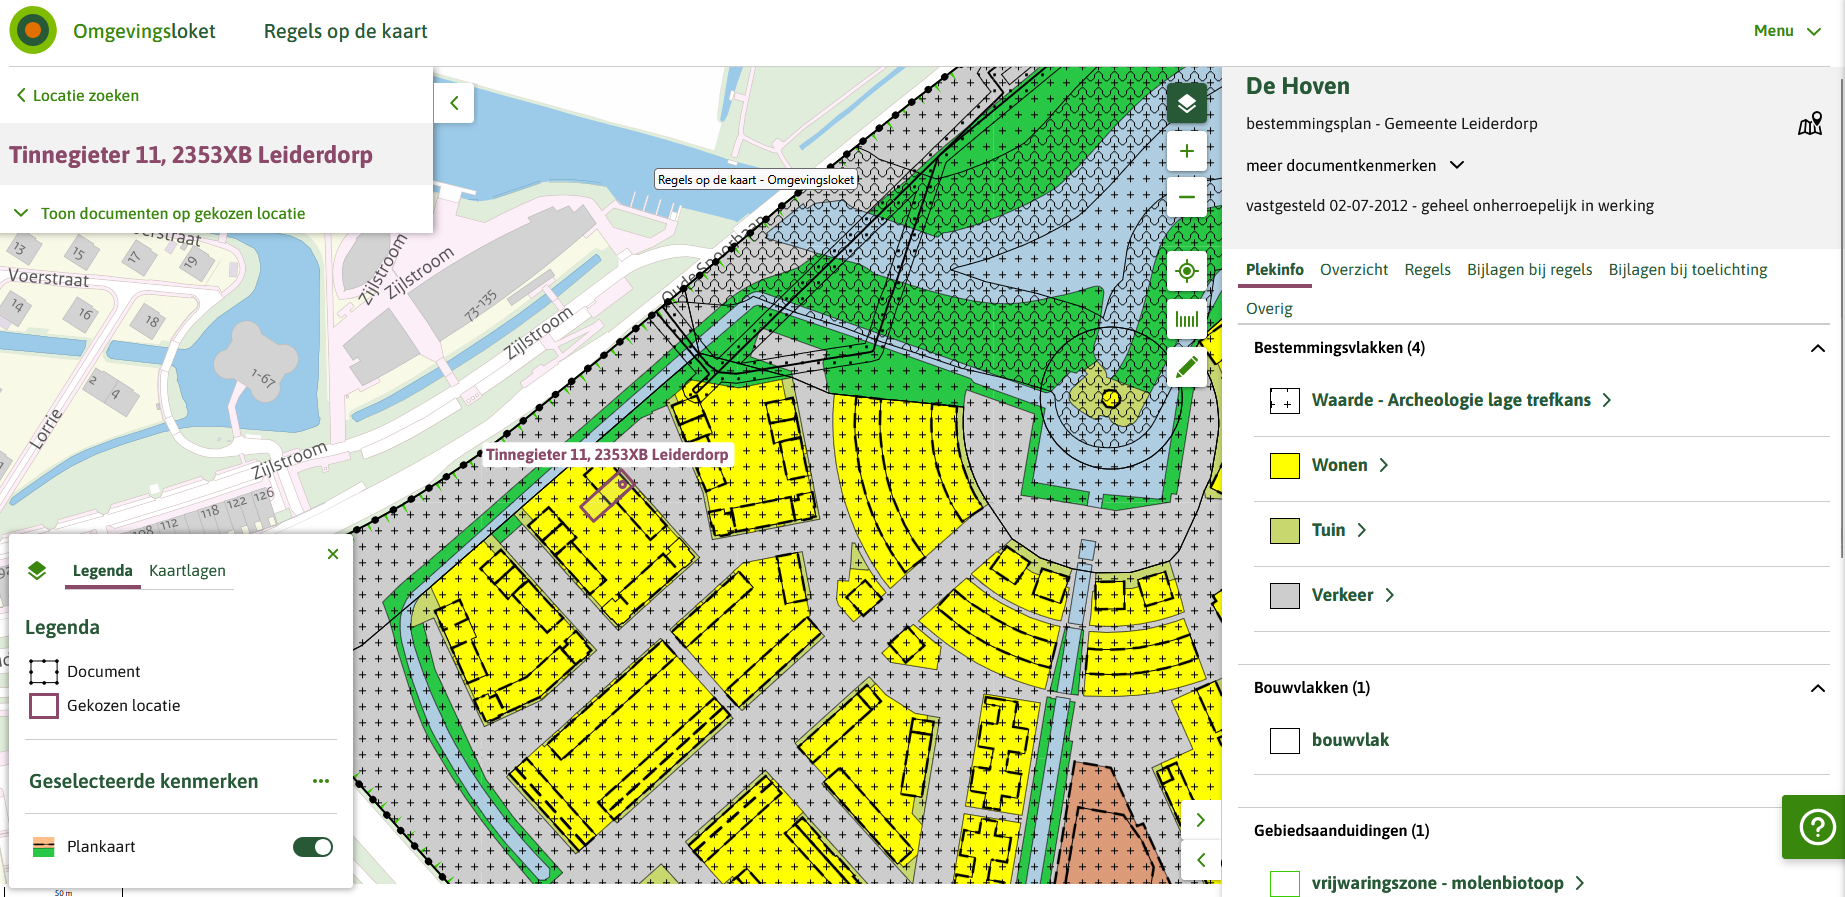Switch to the Regels tab
This screenshot has width=1845, height=897.
point(1426,270)
